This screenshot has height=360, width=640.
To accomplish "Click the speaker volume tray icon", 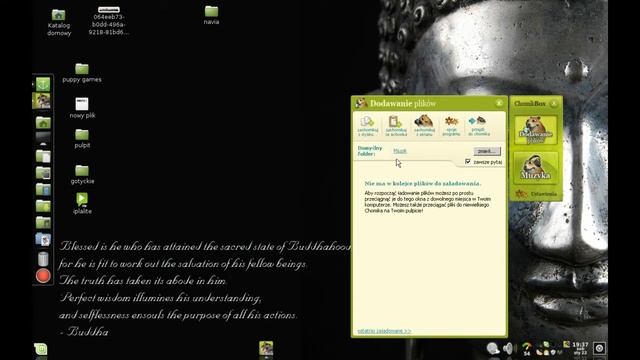I will click(508, 349).
